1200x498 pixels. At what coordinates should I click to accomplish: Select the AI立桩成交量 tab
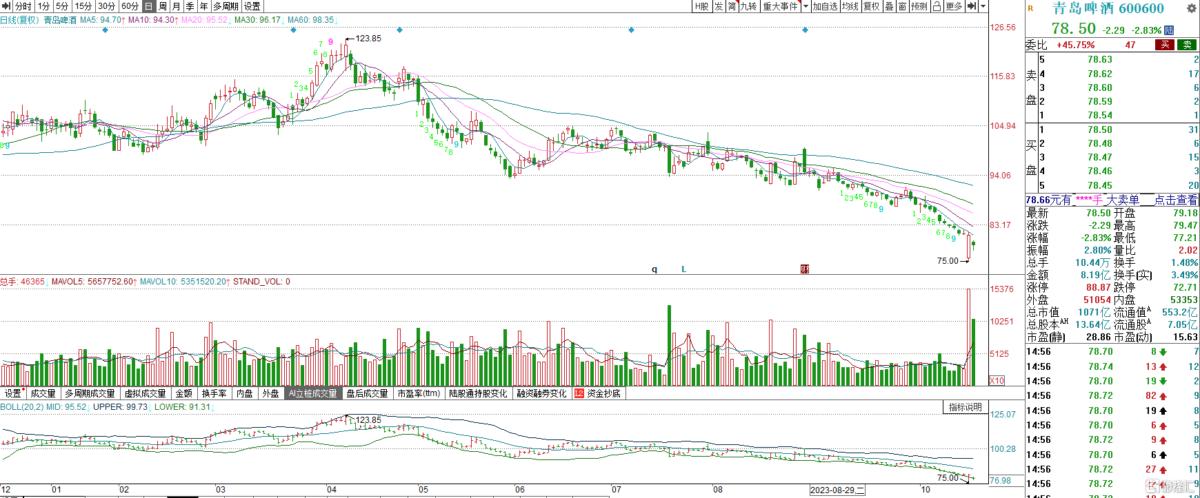click(x=313, y=394)
